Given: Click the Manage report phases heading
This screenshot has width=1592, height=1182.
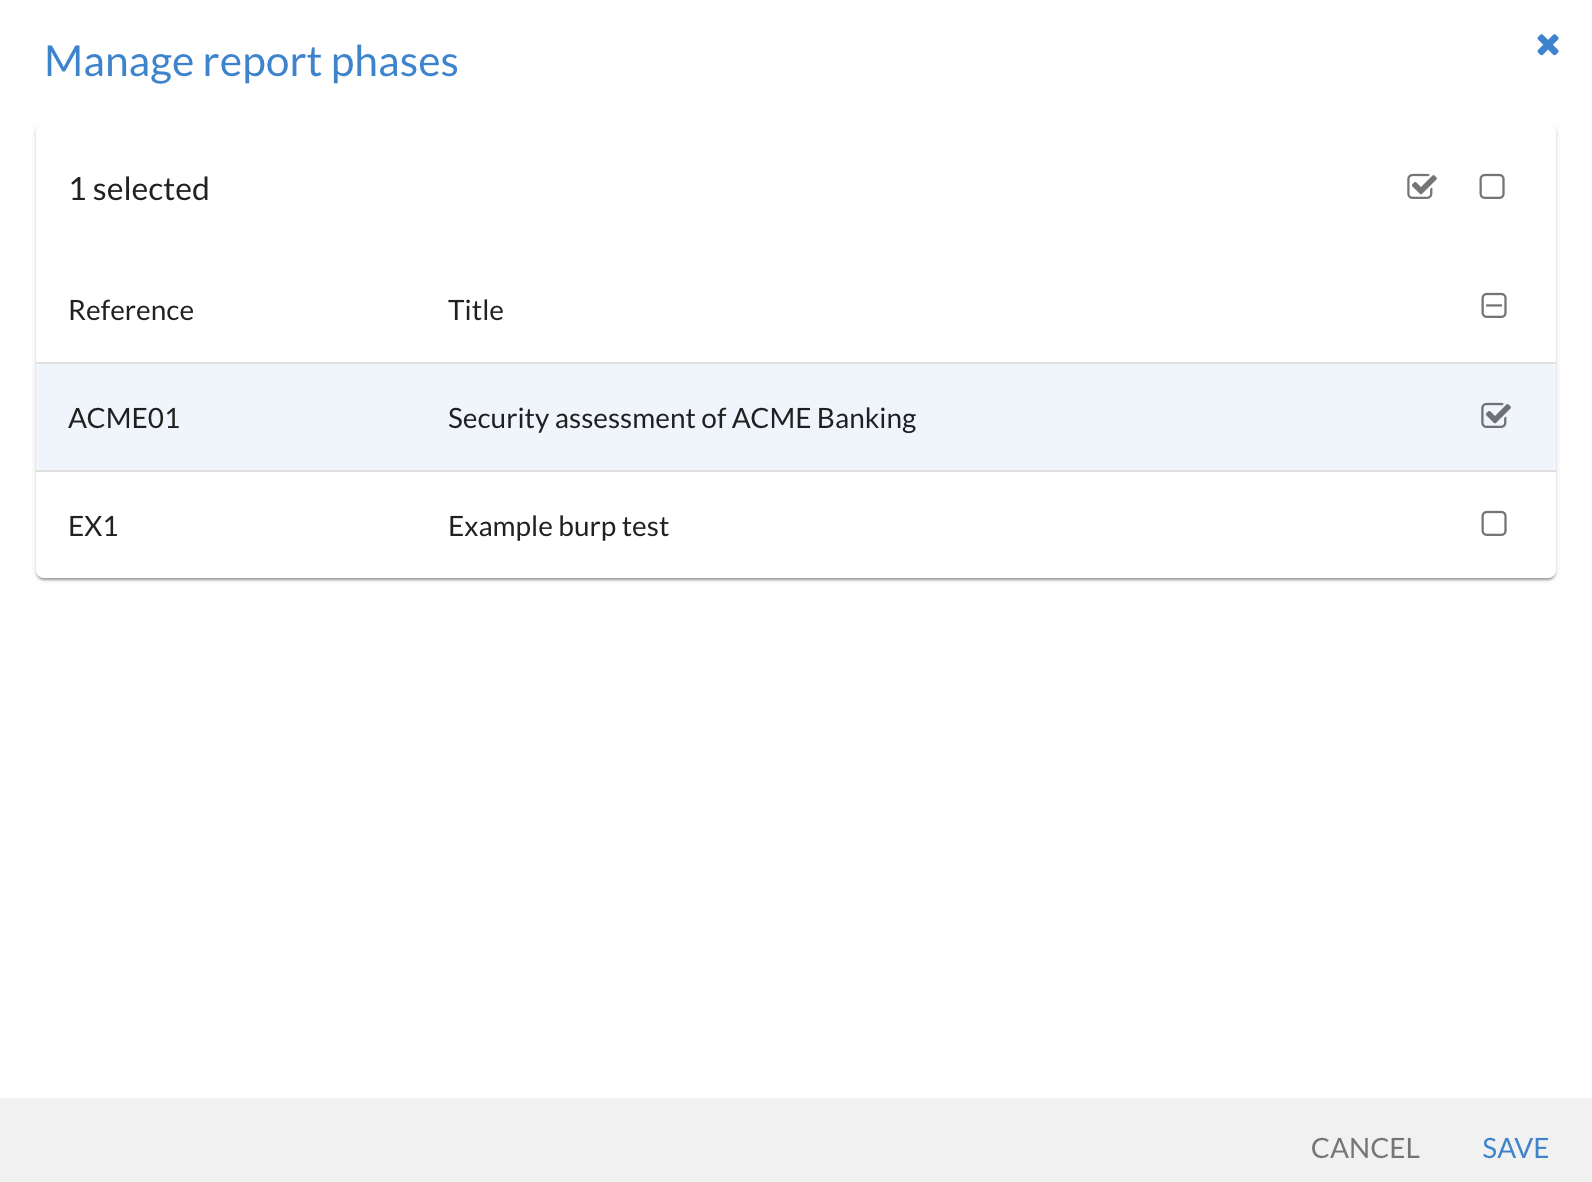Looking at the screenshot, I should click(x=252, y=62).
